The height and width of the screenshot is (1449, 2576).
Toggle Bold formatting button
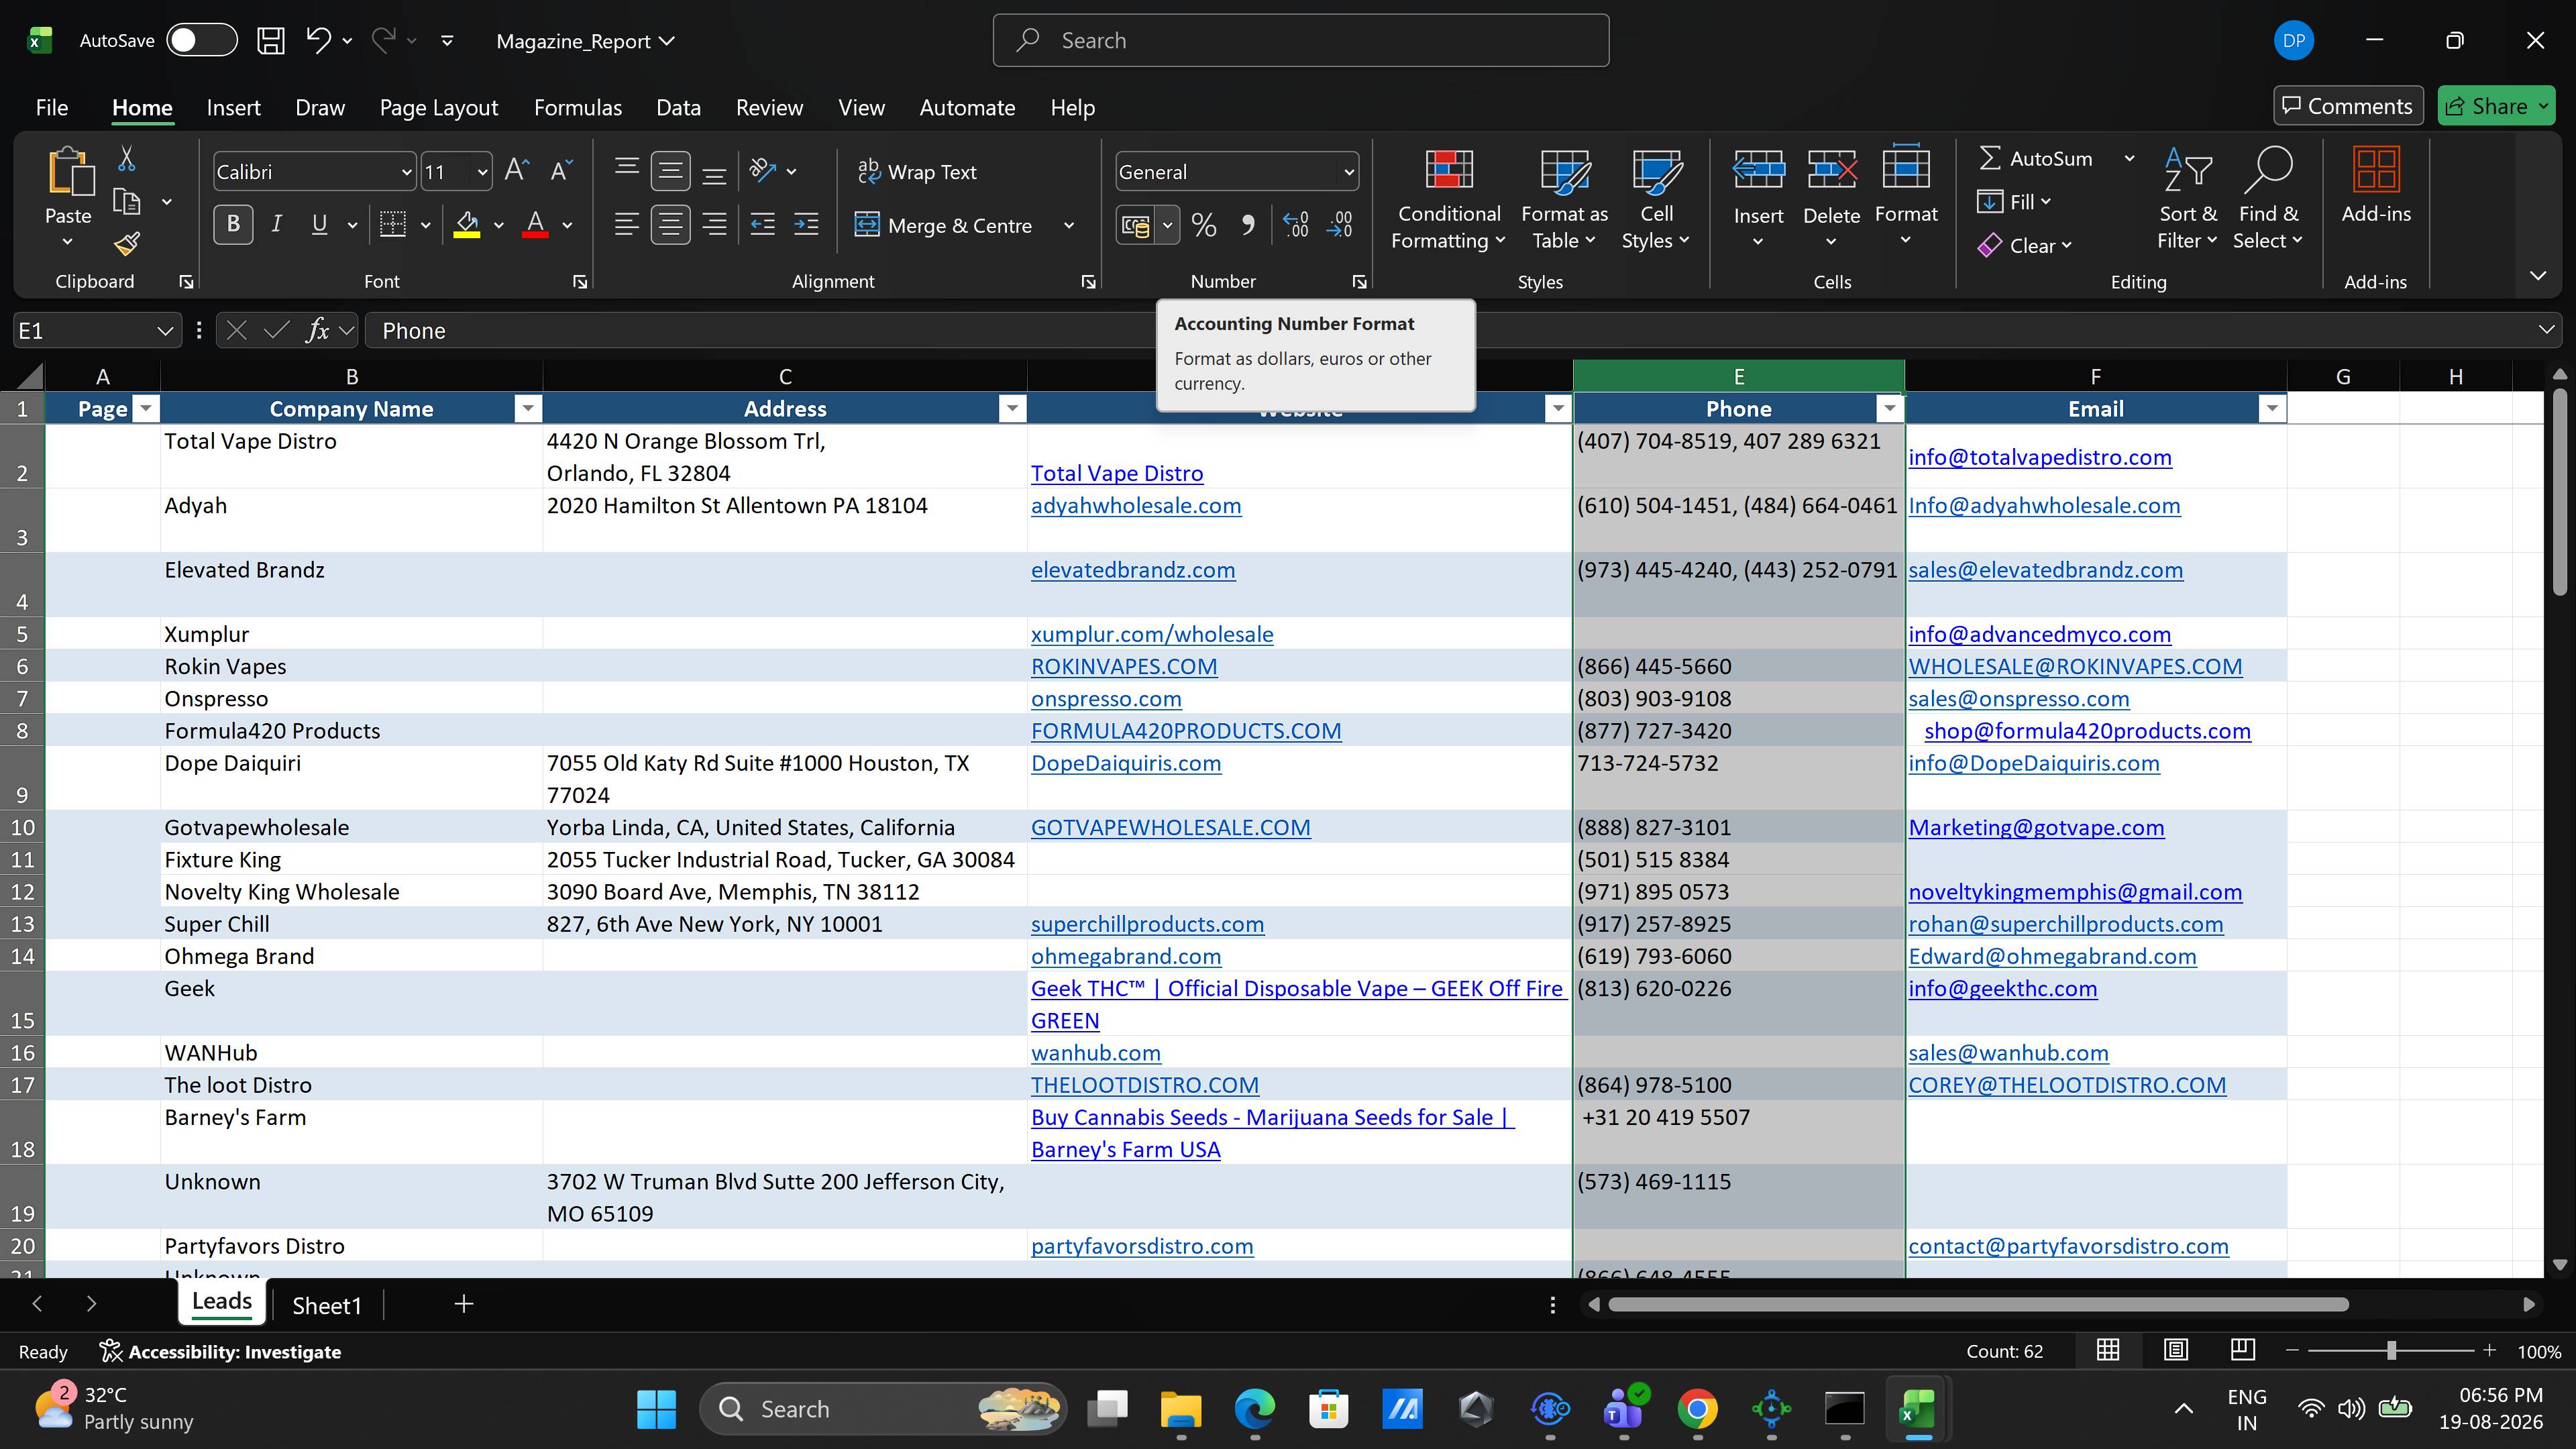click(x=233, y=225)
